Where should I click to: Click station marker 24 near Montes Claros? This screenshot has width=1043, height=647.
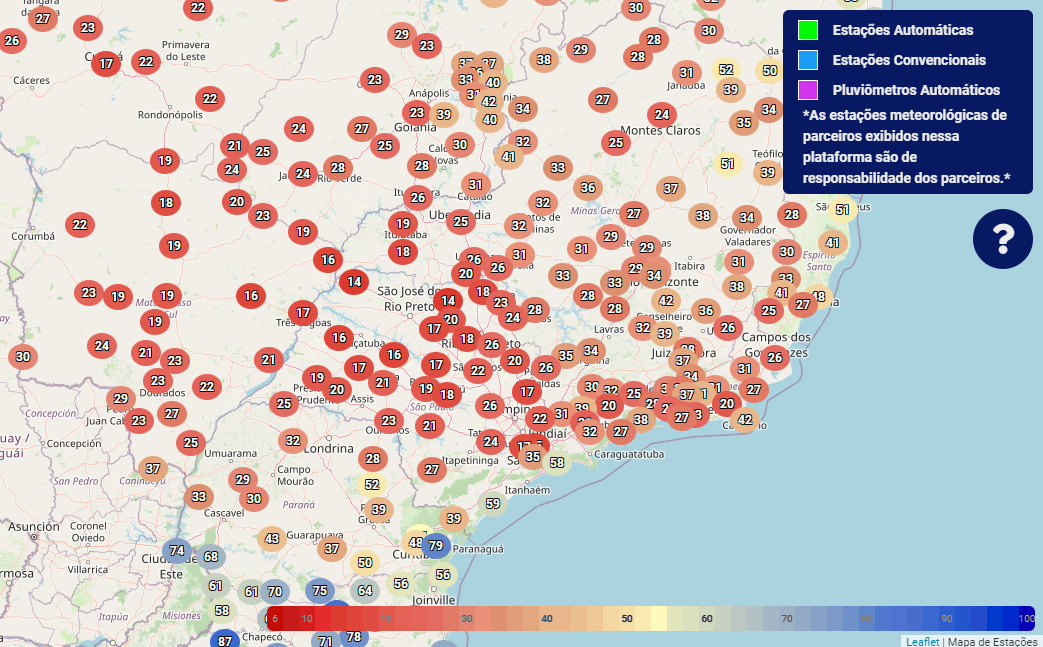click(x=662, y=114)
